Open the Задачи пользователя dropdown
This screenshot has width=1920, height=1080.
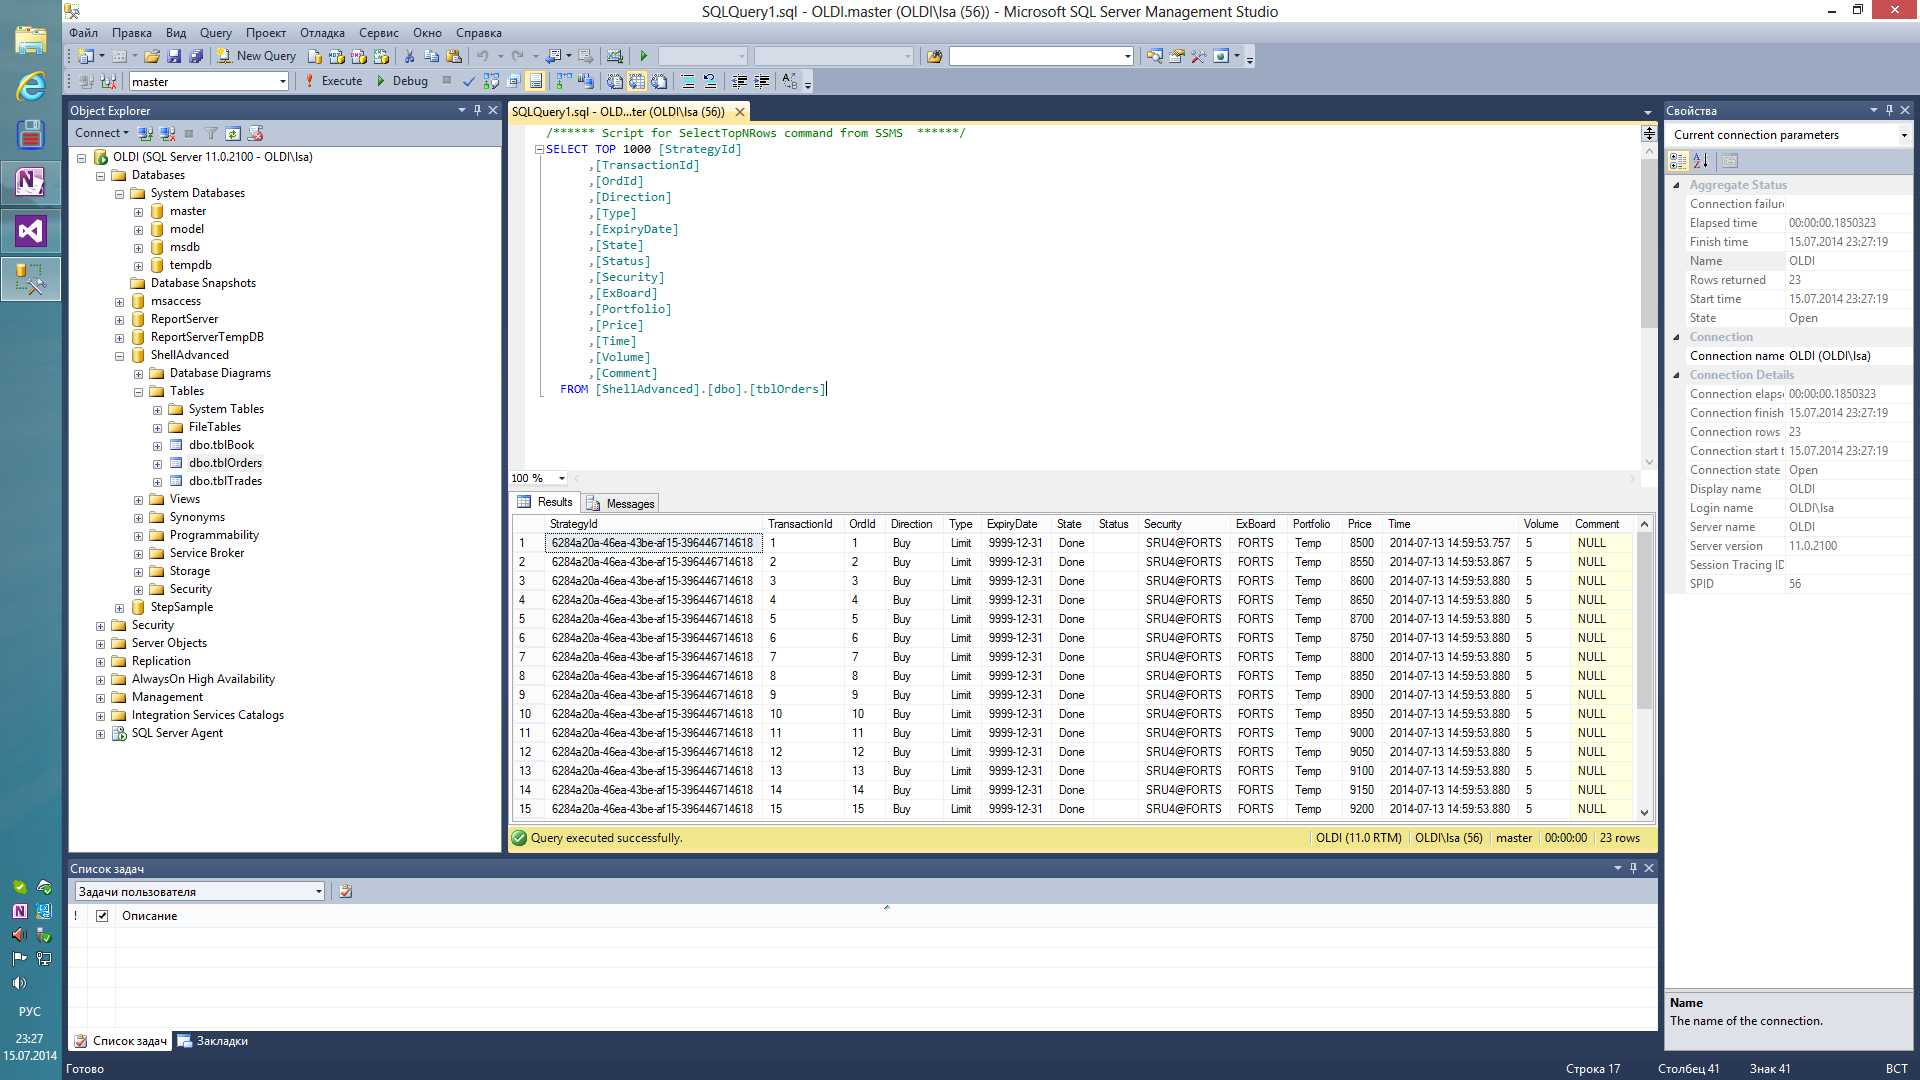318,891
